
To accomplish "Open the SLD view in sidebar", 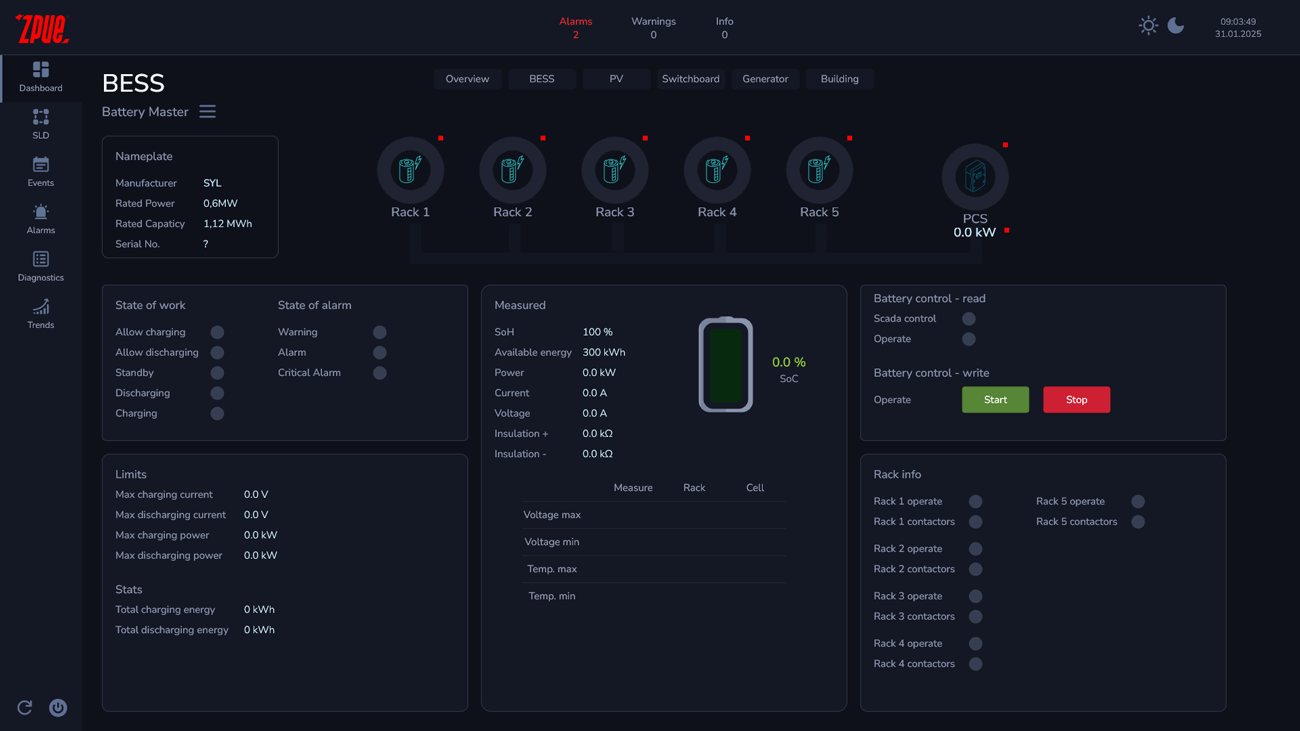I will 40,124.
